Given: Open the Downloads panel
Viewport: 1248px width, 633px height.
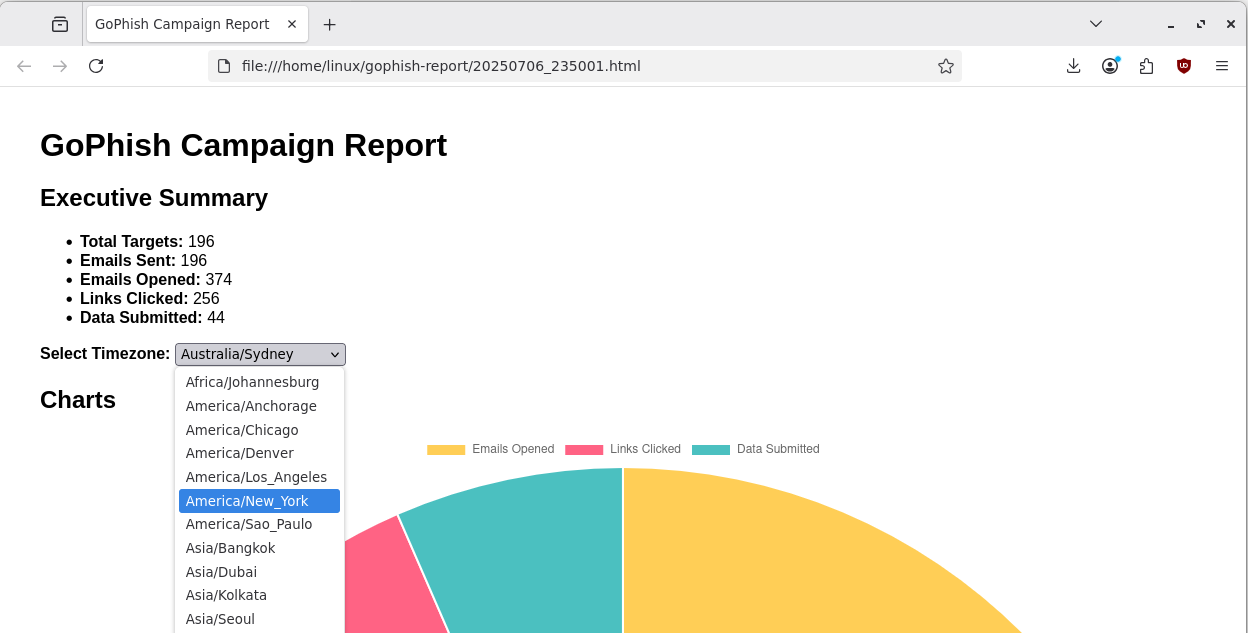Looking at the screenshot, I should (x=1073, y=66).
